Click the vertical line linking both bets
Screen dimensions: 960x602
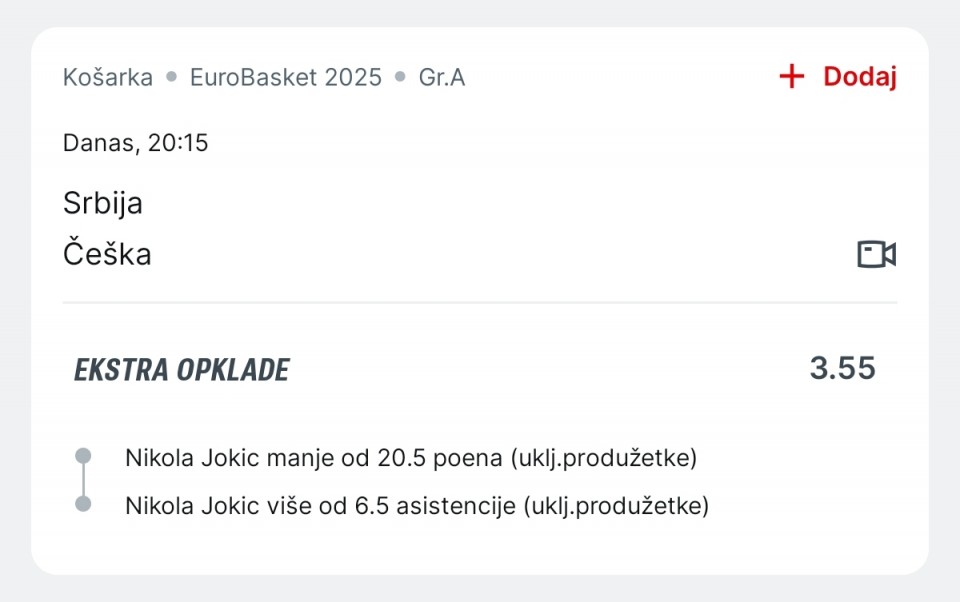[x=83, y=480]
